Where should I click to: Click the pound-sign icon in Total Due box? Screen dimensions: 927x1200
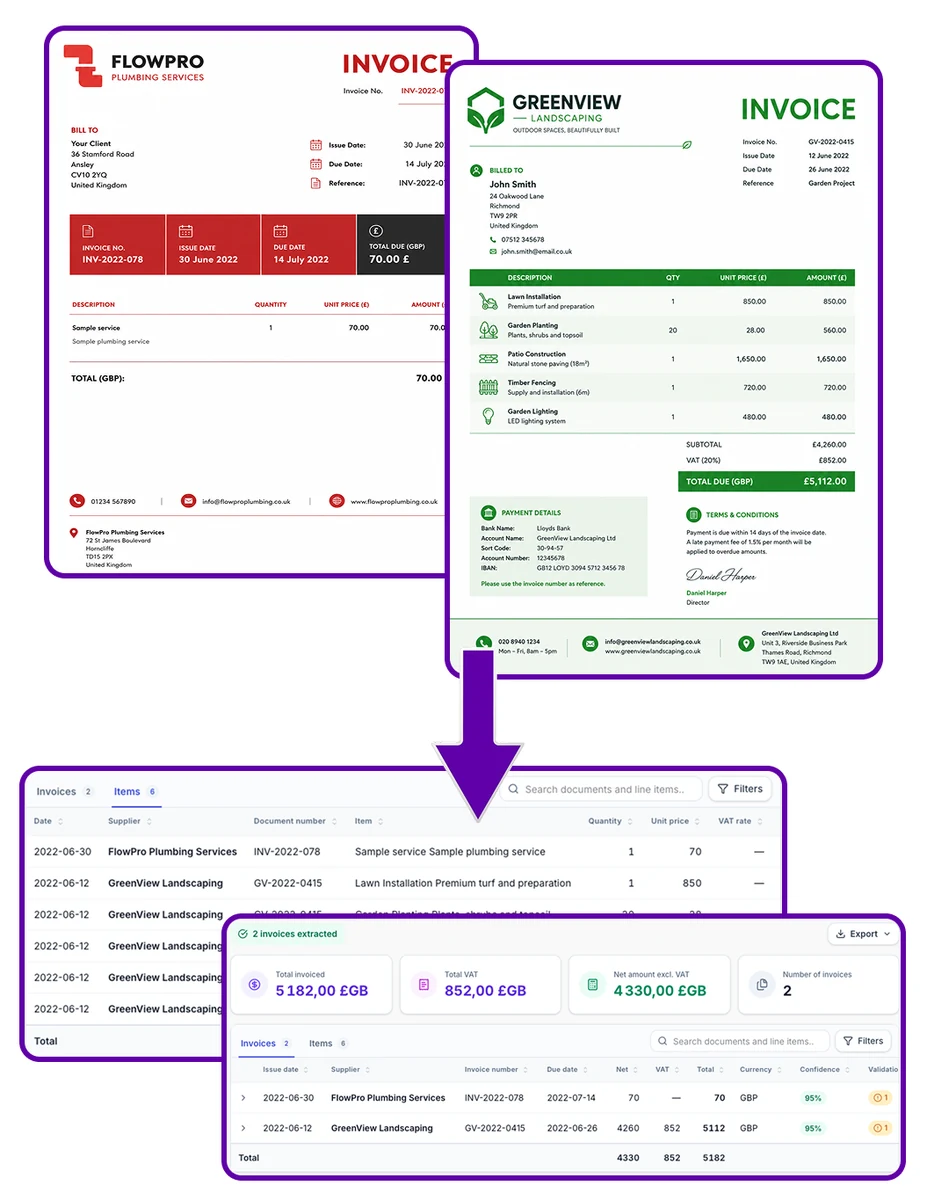[x=376, y=231]
